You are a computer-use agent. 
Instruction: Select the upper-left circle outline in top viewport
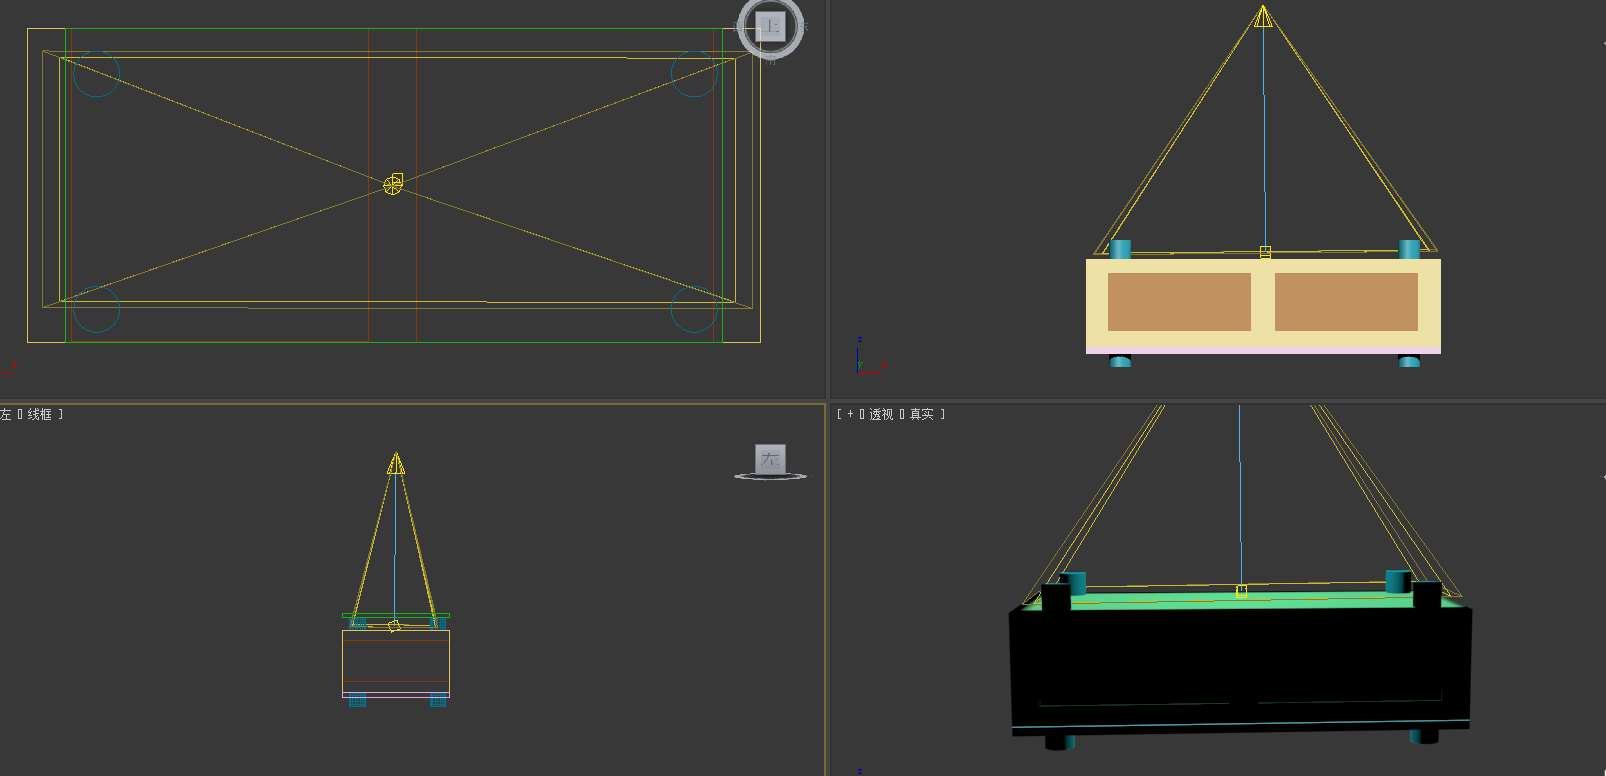pyautogui.click(x=97, y=73)
